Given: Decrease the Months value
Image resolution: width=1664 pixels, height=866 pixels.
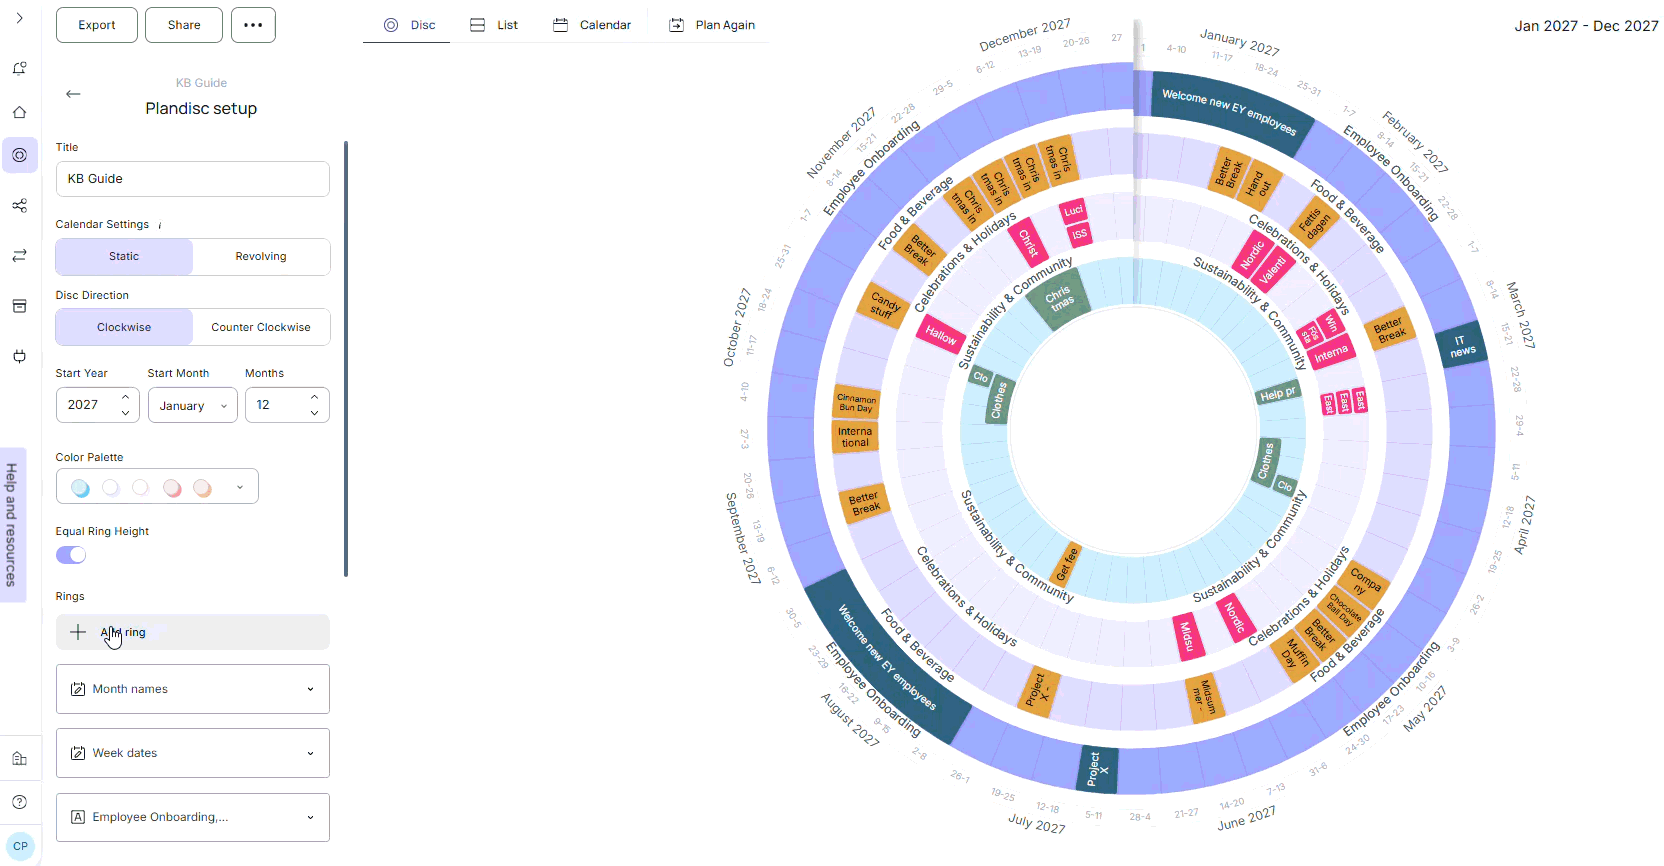Looking at the screenshot, I should (x=314, y=412).
